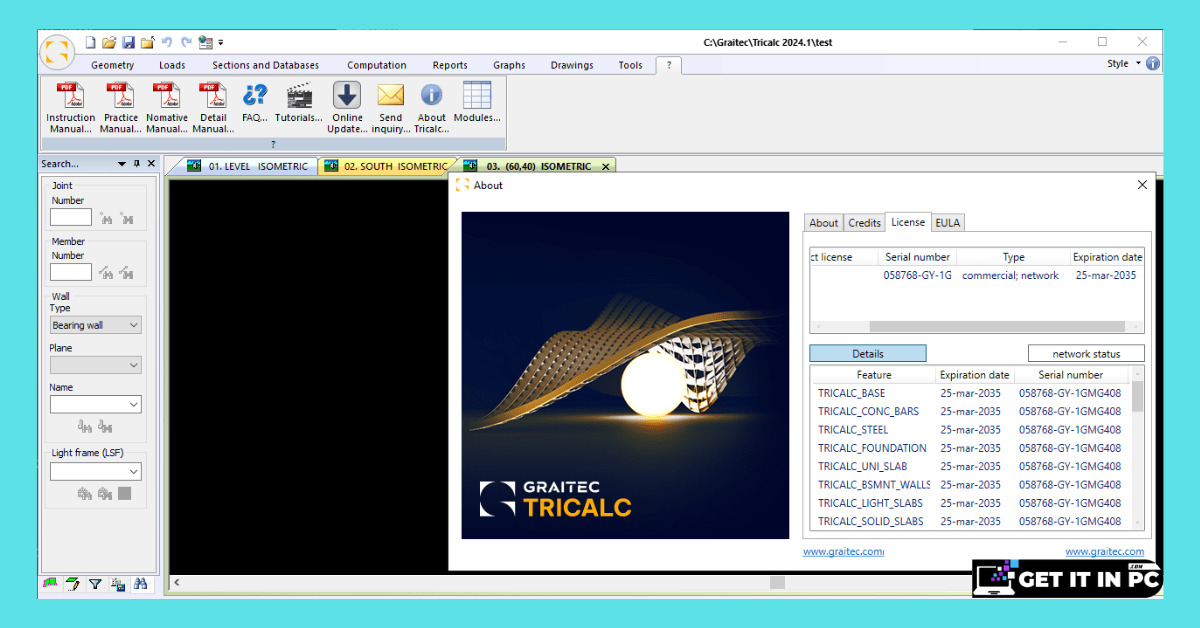Image resolution: width=1200 pixels, height=628 pixels.
Task: Open the right www.graitec.com link
Action: 1104,551
